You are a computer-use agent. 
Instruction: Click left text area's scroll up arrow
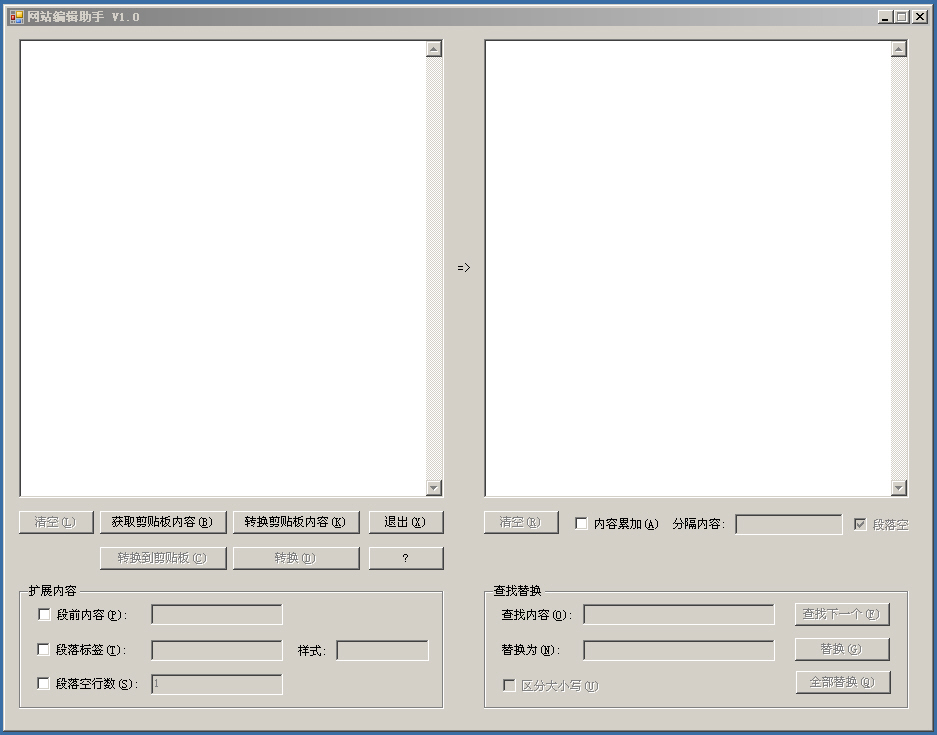[x=434, y=48]
